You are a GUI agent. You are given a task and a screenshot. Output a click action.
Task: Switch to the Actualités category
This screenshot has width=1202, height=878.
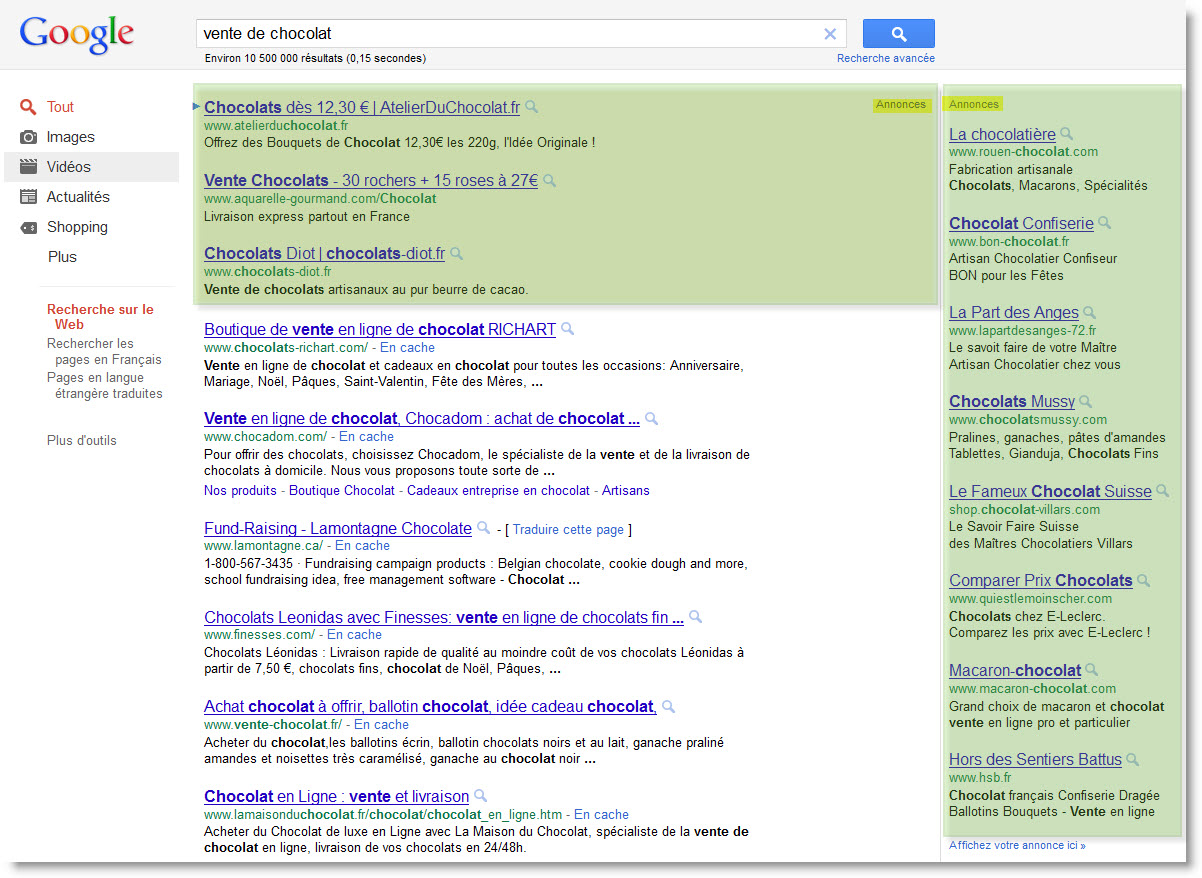click(78, 197)
